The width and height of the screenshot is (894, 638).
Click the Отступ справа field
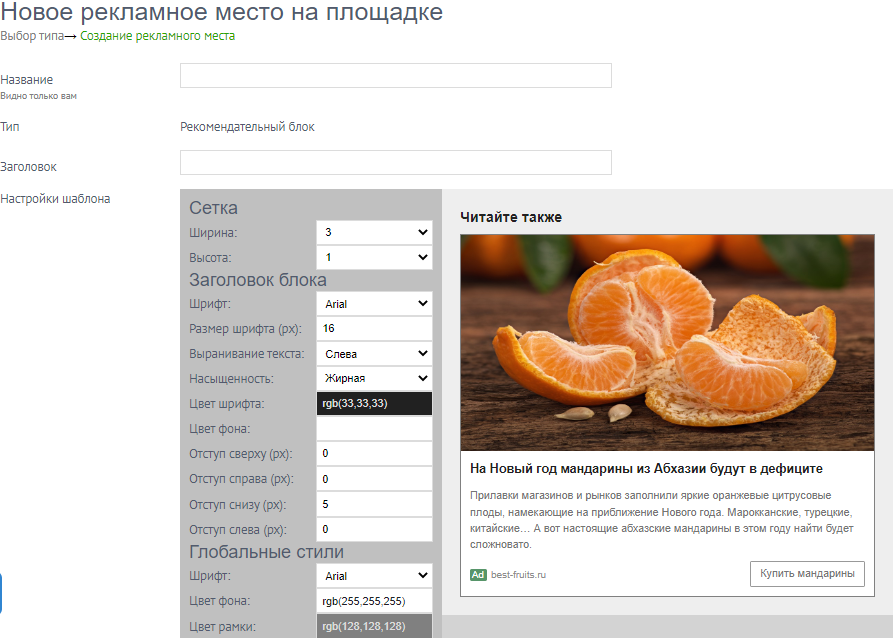[x=374, y=479]
